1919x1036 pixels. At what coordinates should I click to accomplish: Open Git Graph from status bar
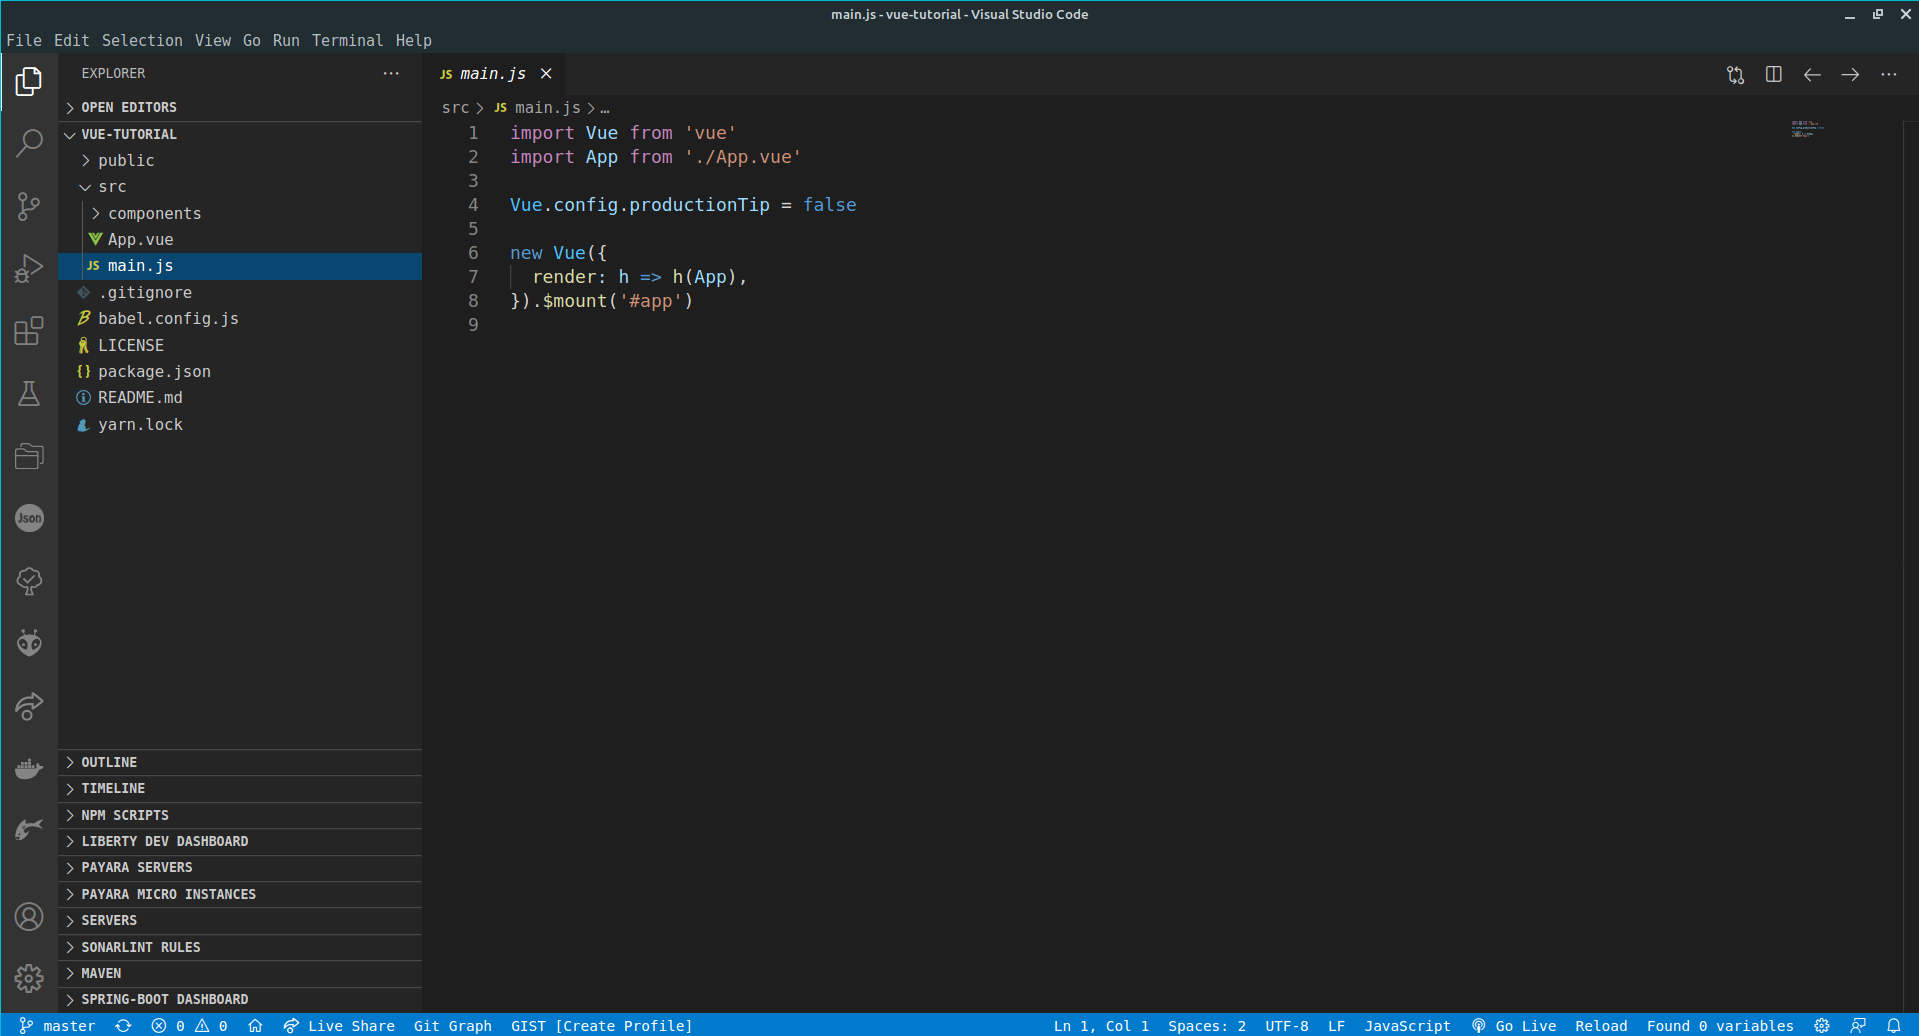tap(452, 1025)
